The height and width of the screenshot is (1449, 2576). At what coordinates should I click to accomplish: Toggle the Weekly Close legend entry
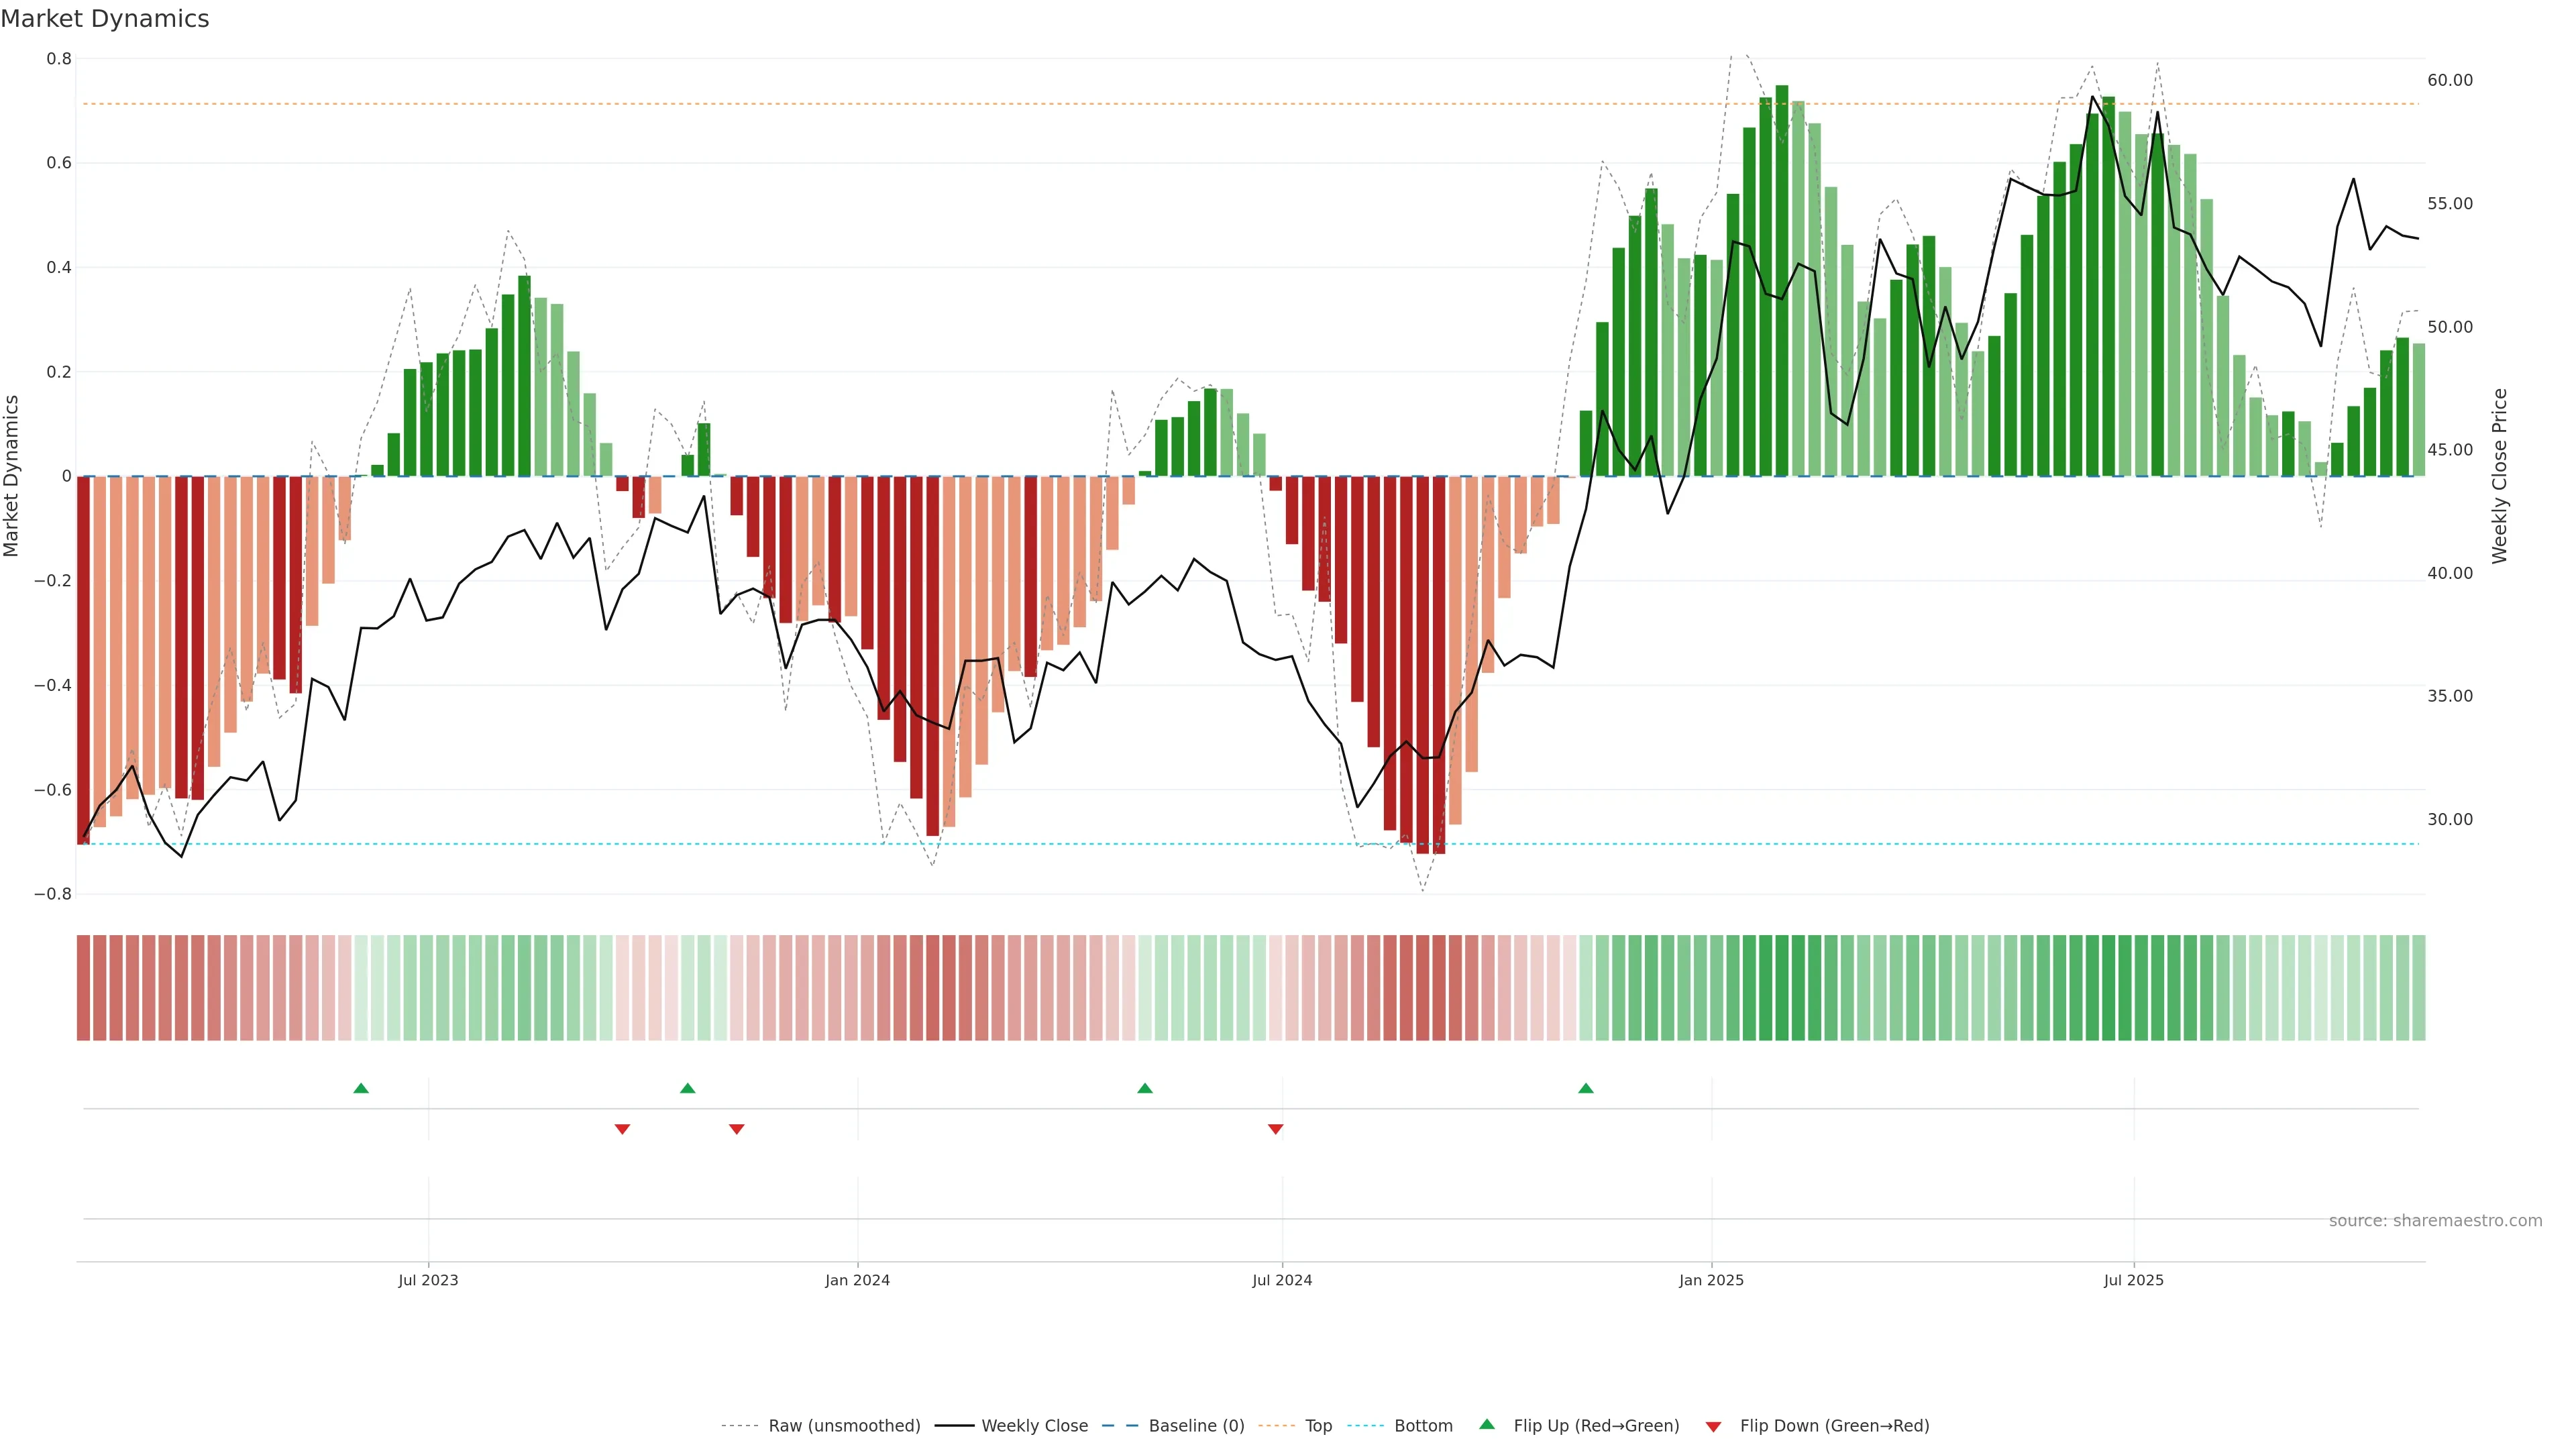click(1034, 1426)
